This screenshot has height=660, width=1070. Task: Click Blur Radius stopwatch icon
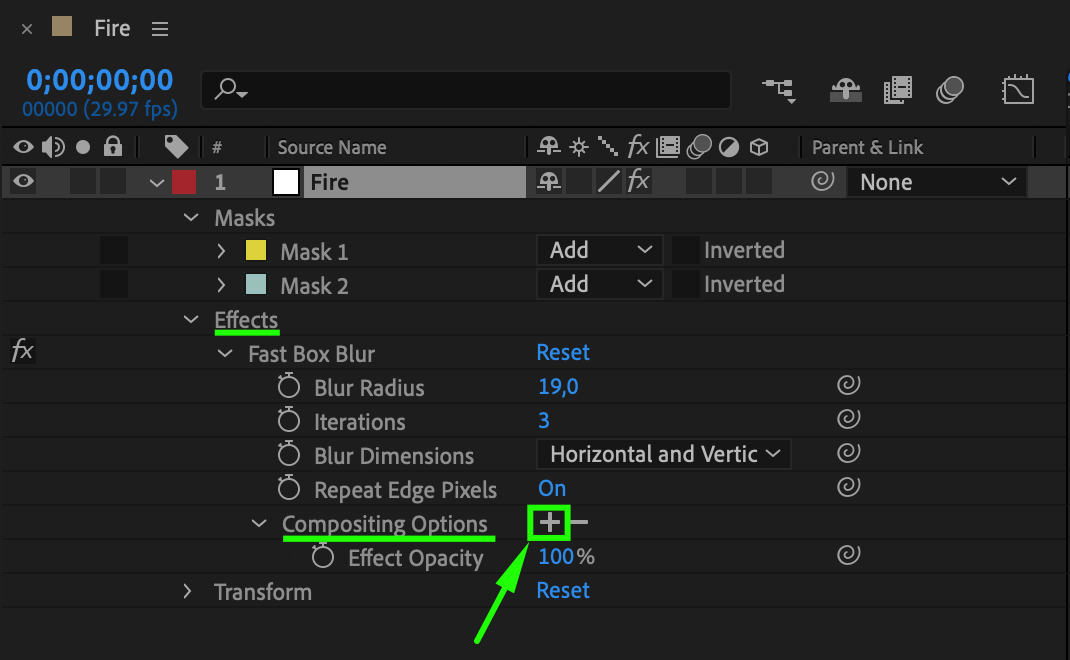pyautogui.click(x=289, y=387)
